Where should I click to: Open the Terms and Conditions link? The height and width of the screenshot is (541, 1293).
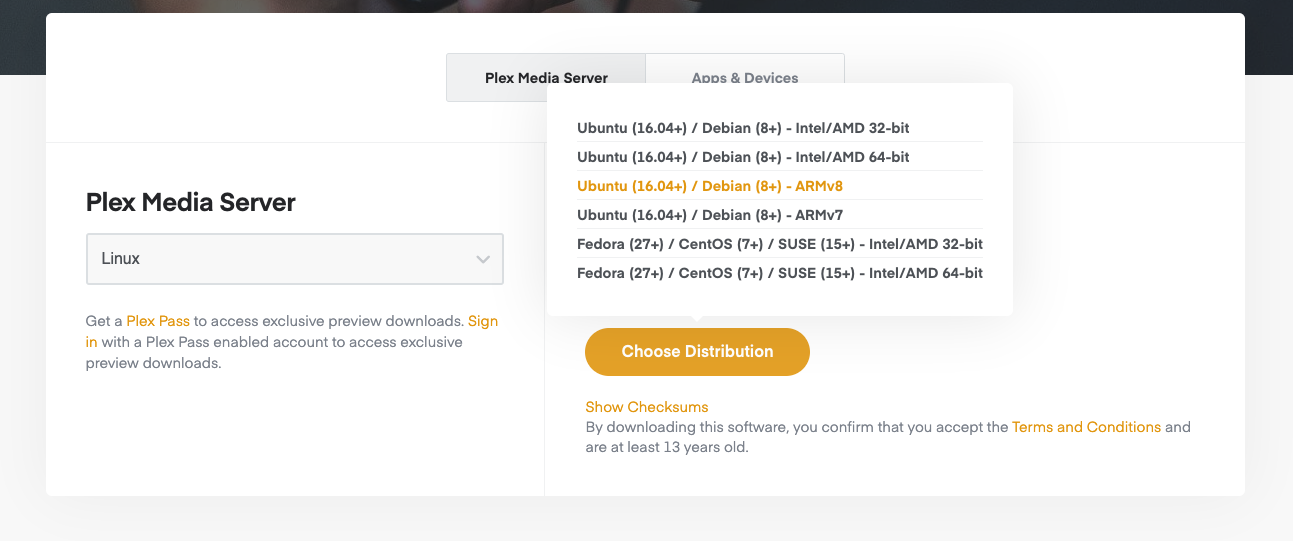click(1086, 427)
